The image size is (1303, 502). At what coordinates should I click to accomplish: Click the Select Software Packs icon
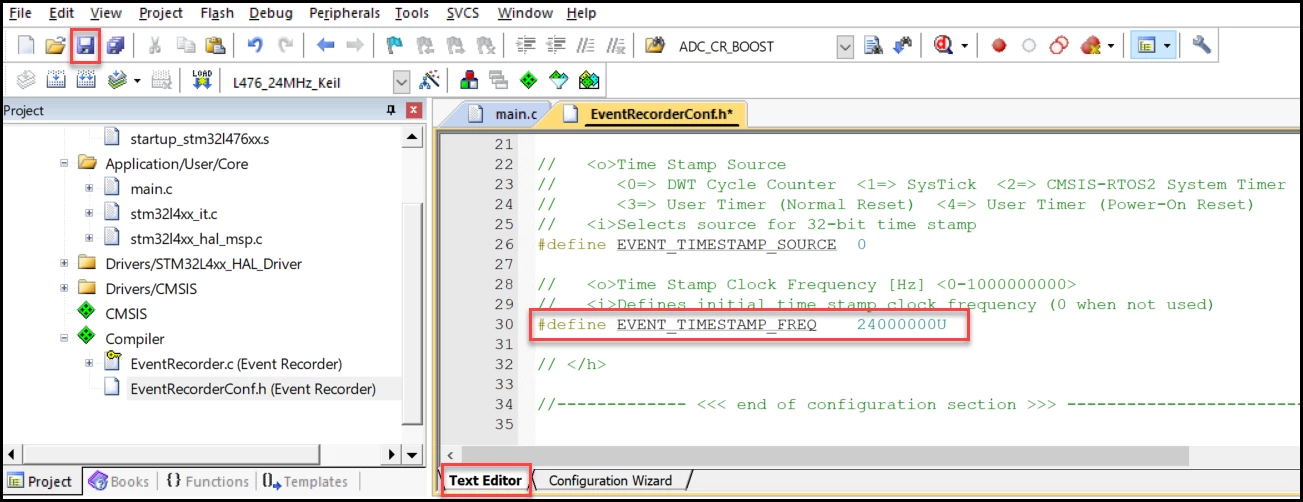(559, 80)
